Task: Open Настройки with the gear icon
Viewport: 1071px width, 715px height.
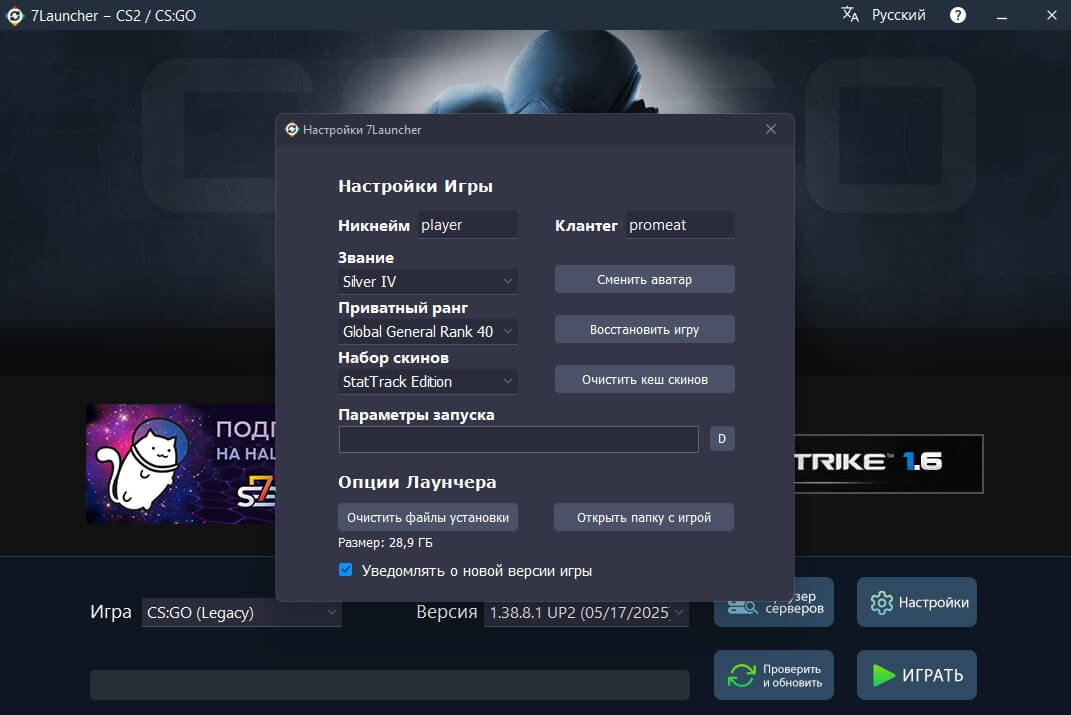Action: coord(916,602)
